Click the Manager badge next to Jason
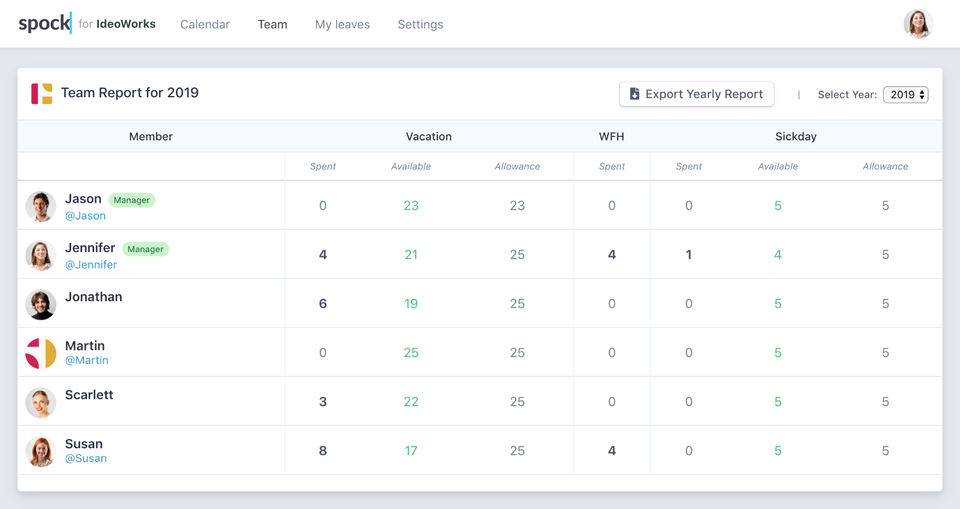Viewport: 960px width, 509px height. tap(131, 200)
